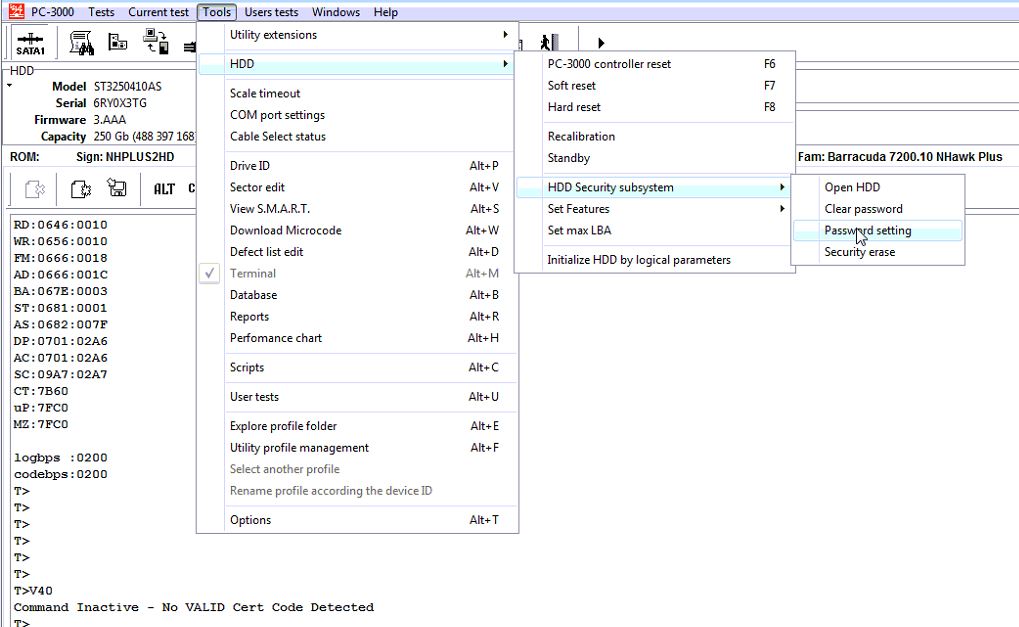Click the computer-to-drive transfer toolbar icon
Viewport: 1019px width, 627px height.
[156, 42]
